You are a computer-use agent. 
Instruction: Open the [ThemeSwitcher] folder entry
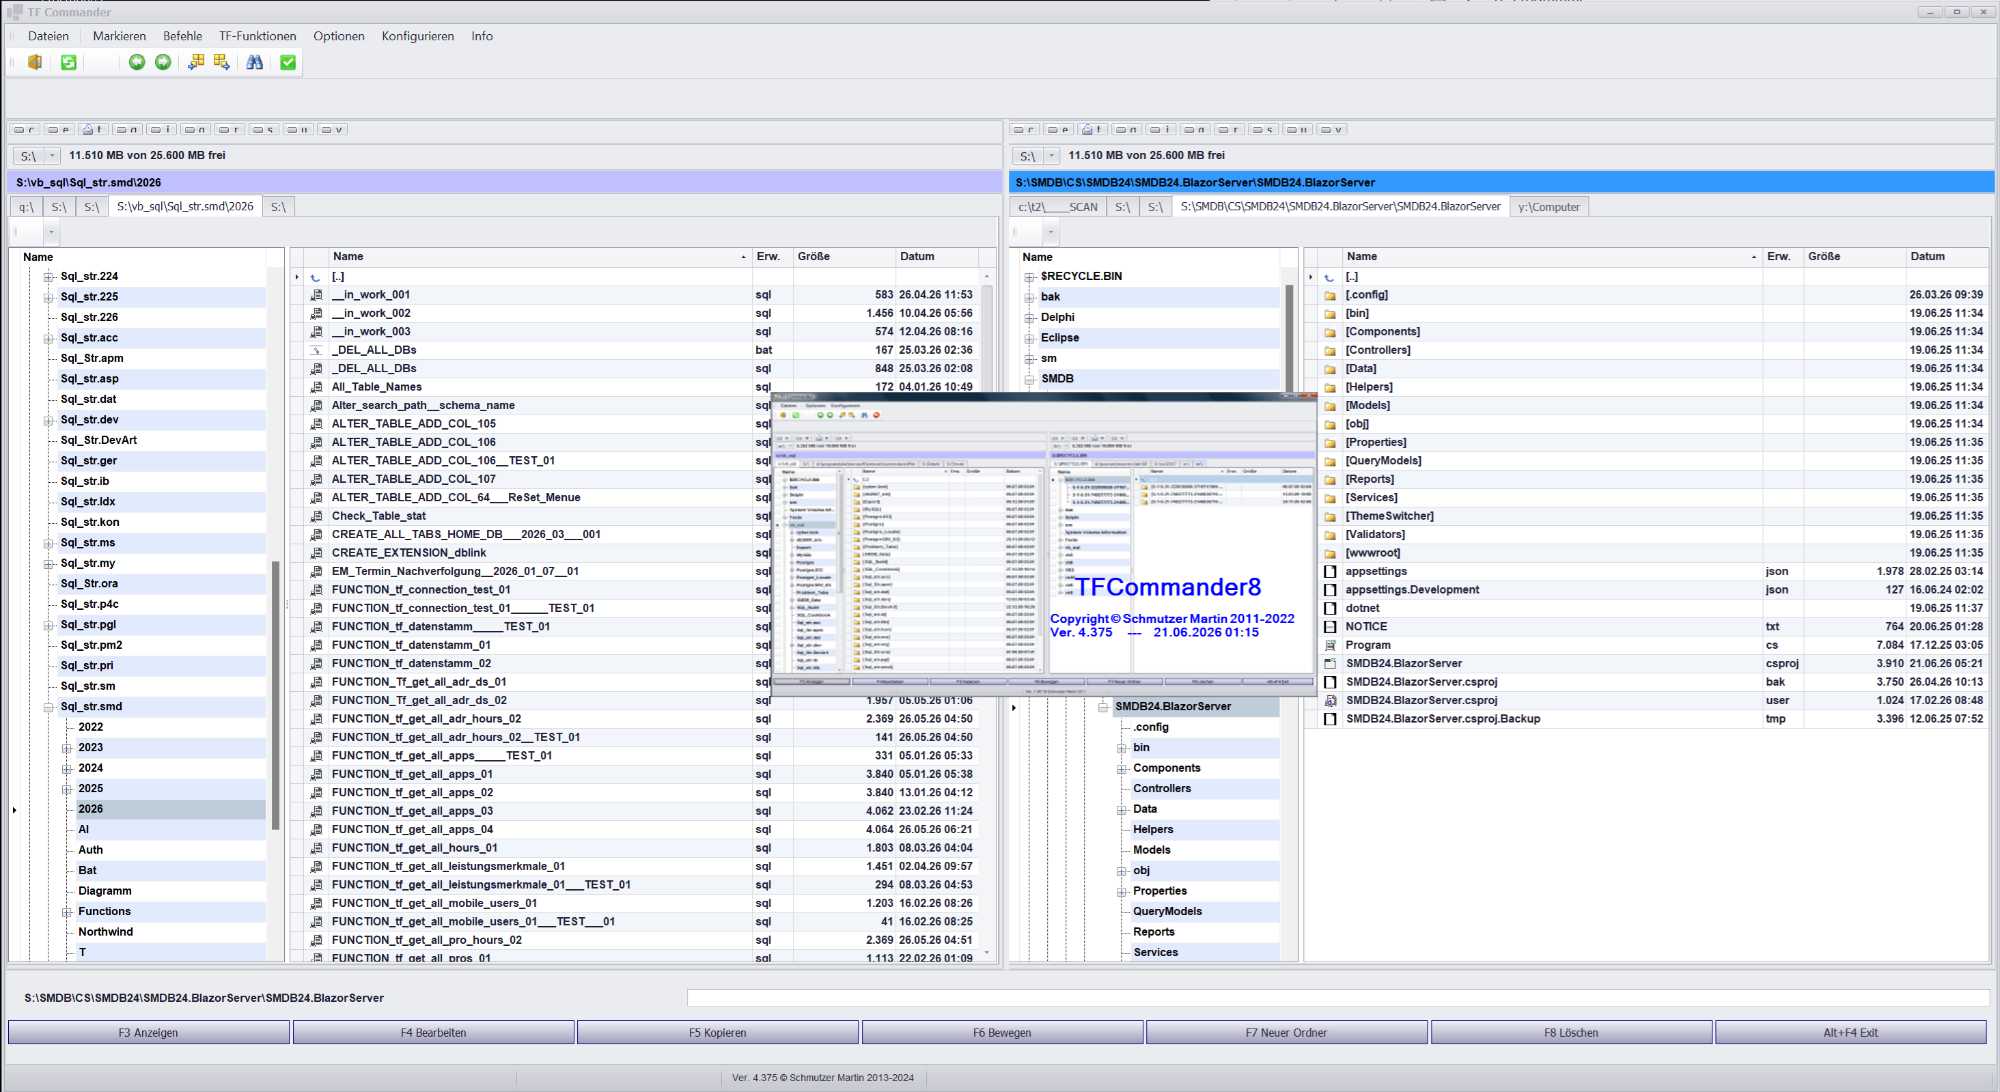point(1389,516)
